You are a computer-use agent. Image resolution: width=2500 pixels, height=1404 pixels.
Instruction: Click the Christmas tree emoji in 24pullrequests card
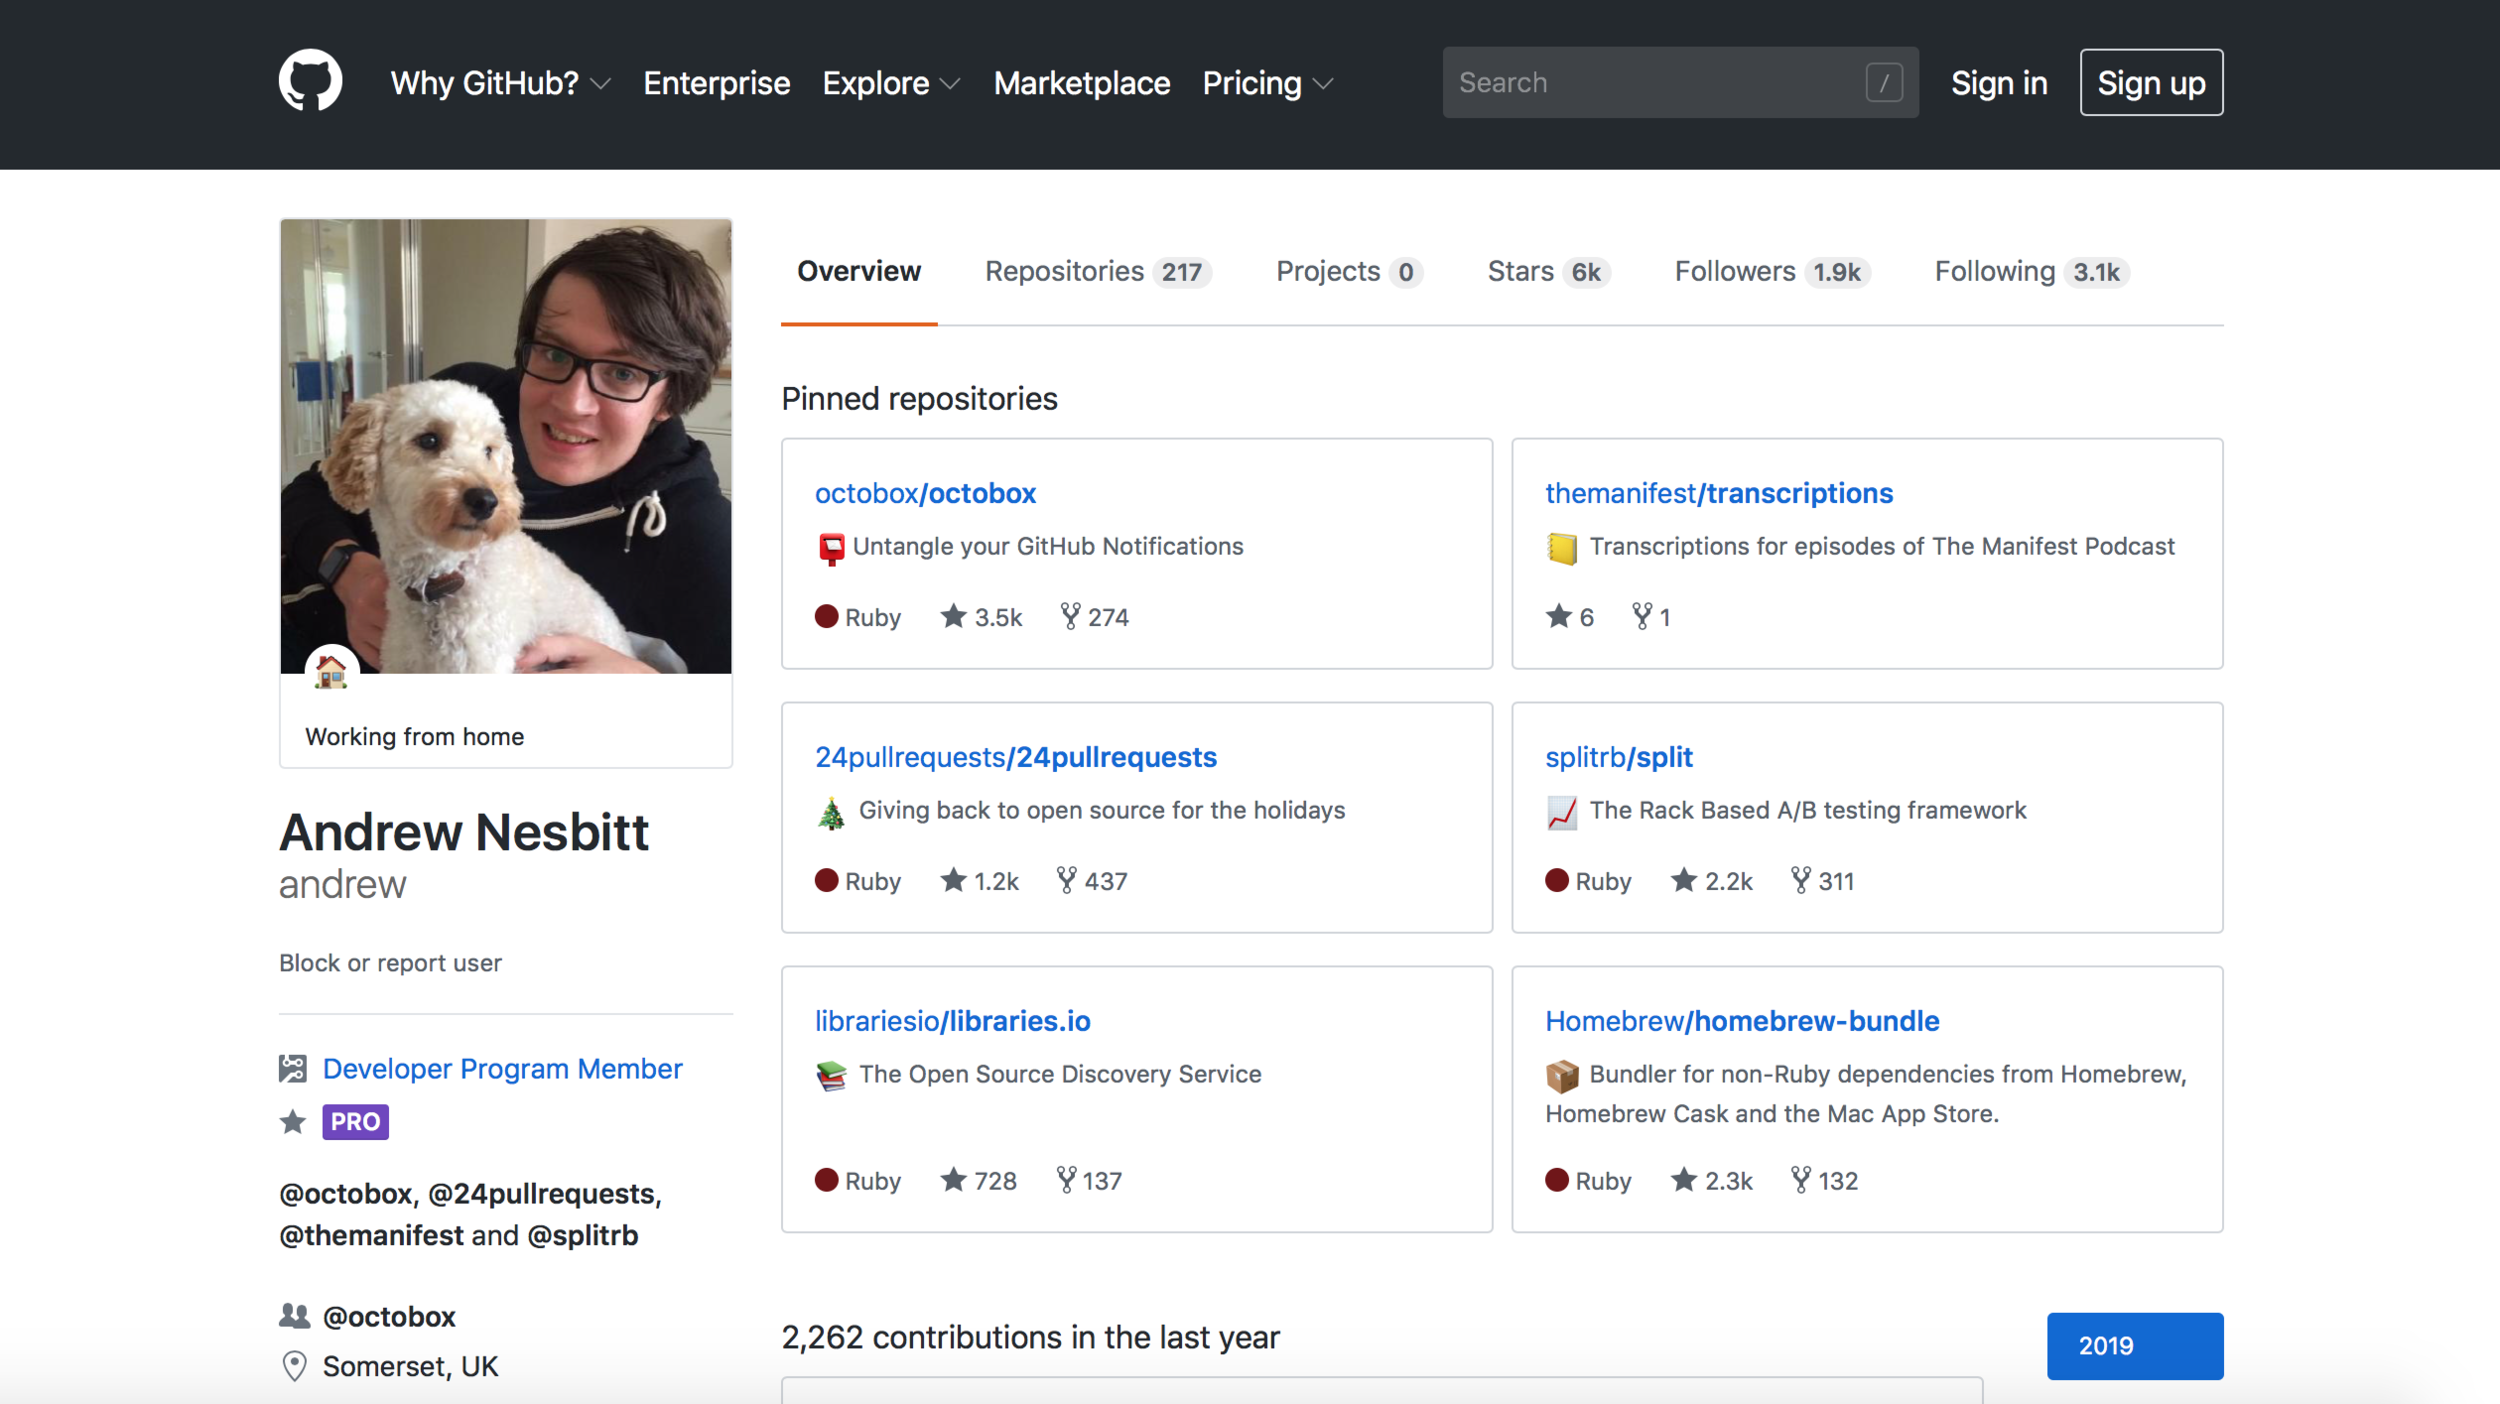pos(831,813)
